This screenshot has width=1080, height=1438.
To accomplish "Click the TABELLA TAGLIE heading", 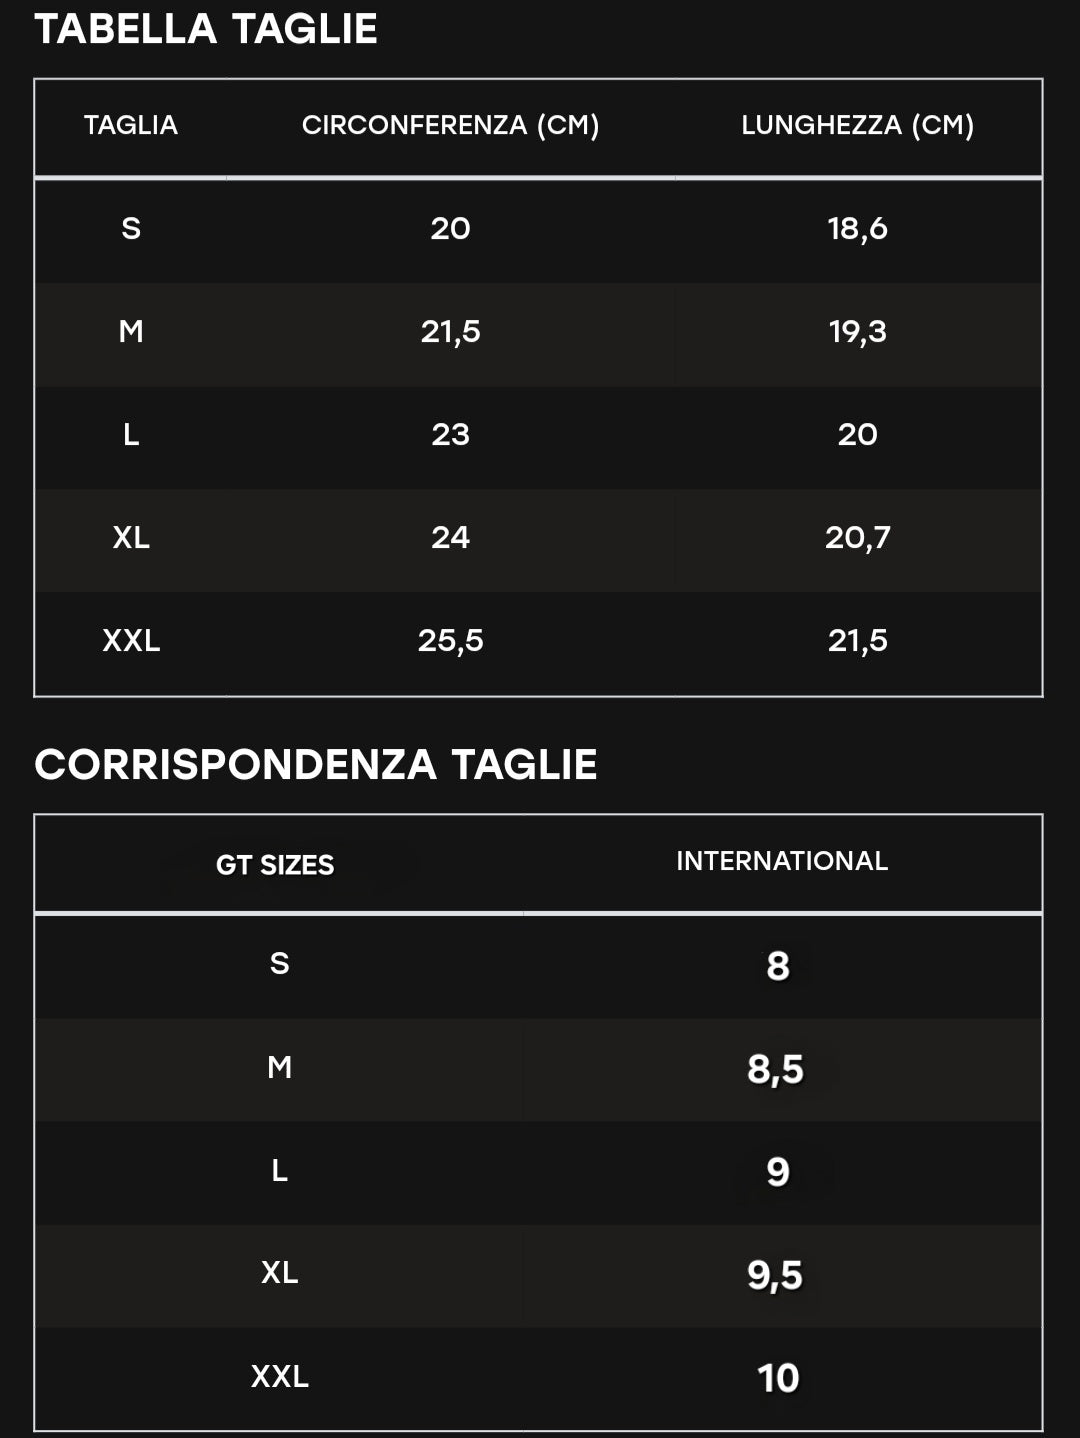I will (x=206, y=28).
